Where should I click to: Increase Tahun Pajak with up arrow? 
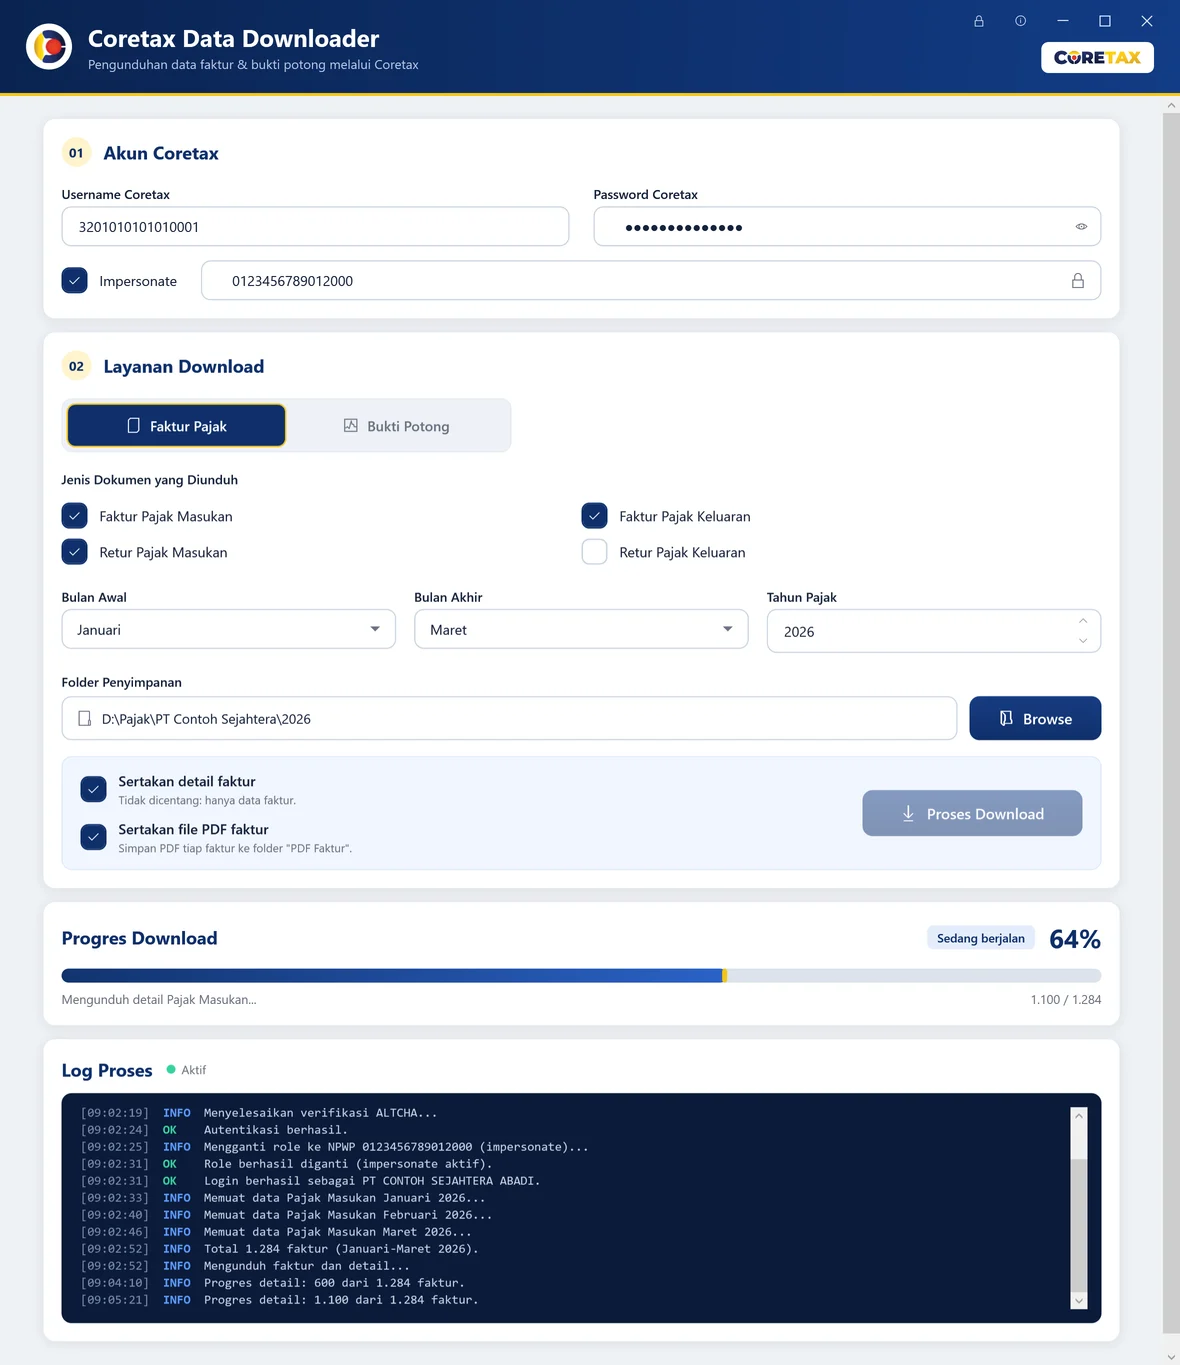pyautogui.click(x=1083, y=621)
